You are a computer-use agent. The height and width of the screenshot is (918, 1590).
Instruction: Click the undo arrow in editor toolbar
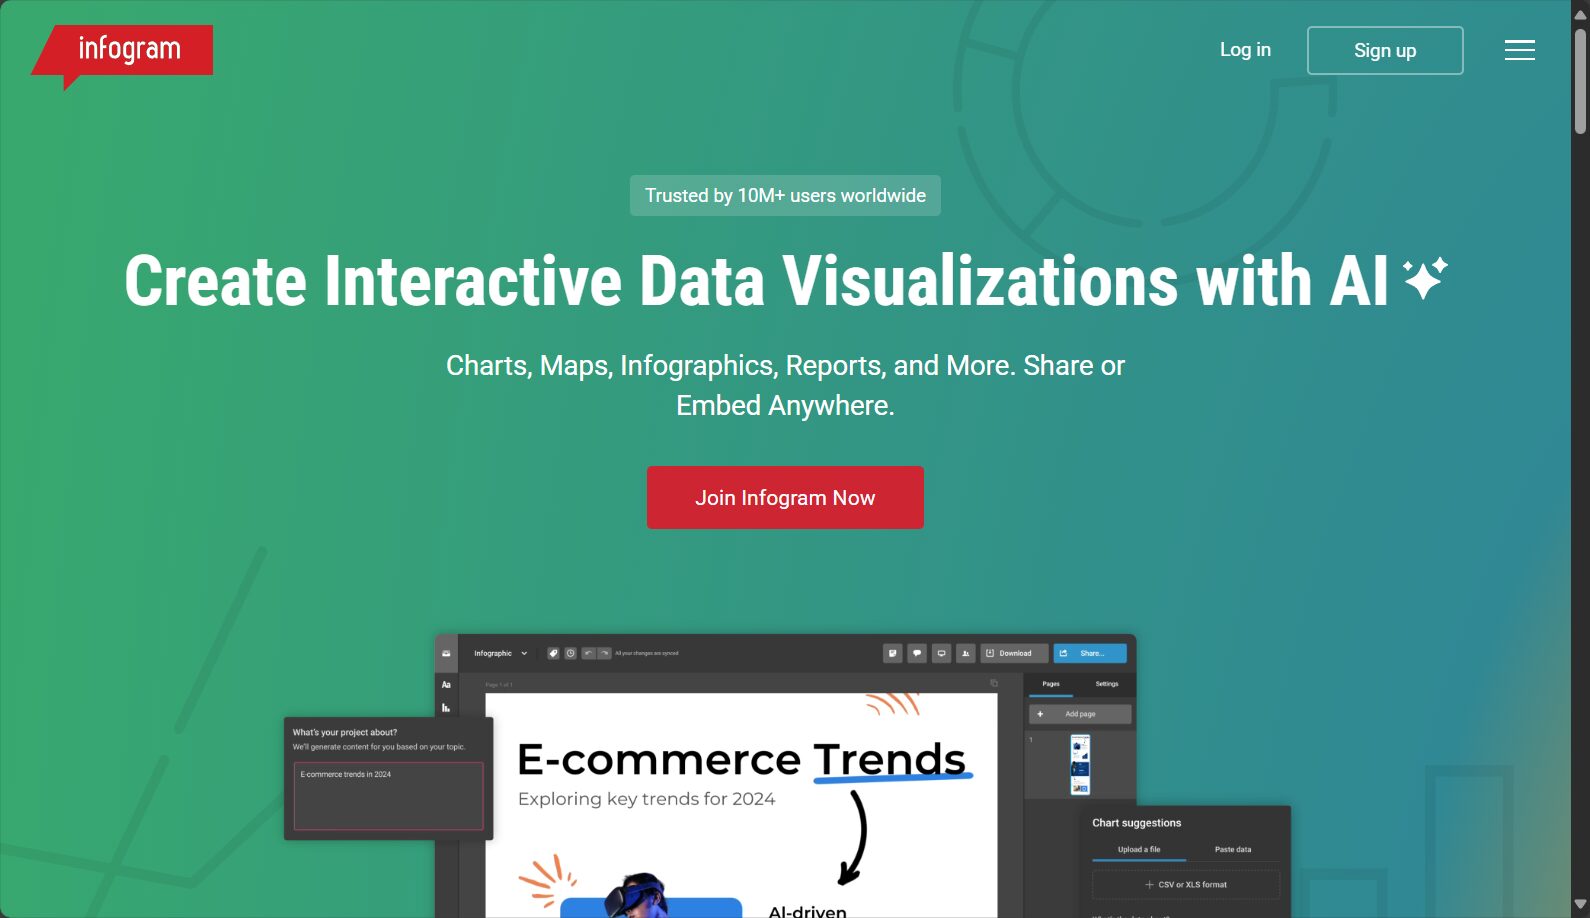589,653
